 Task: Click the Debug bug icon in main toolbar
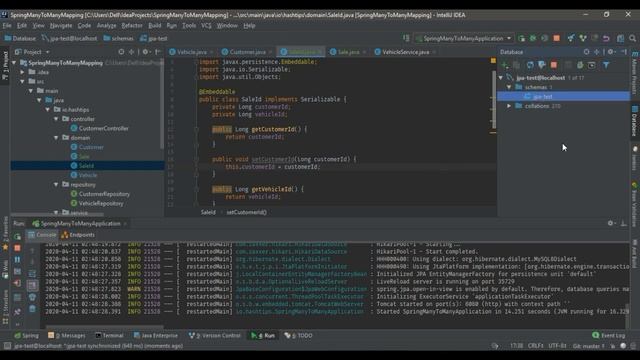pos(533,38)
